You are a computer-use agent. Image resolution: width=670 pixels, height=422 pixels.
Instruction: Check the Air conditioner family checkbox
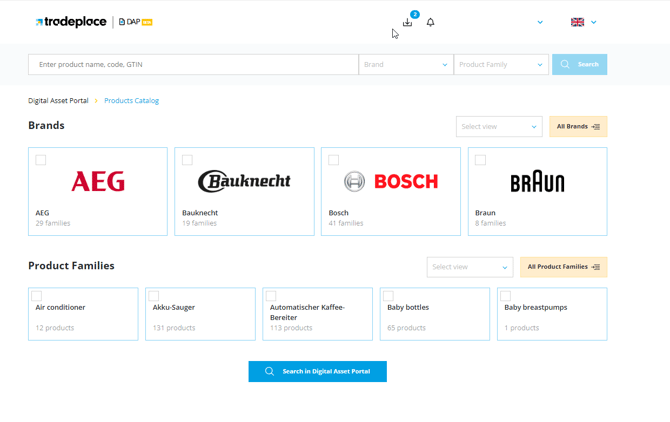point(37,296)
